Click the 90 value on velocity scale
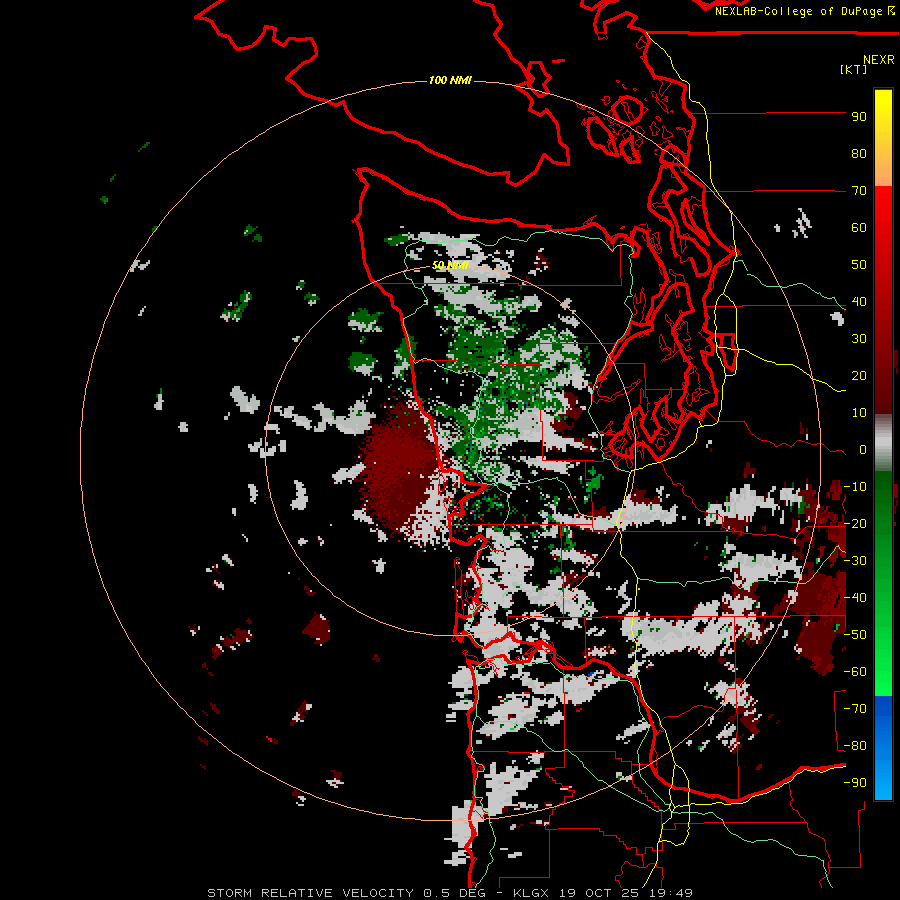900x900 pixels. click(859, 117)
